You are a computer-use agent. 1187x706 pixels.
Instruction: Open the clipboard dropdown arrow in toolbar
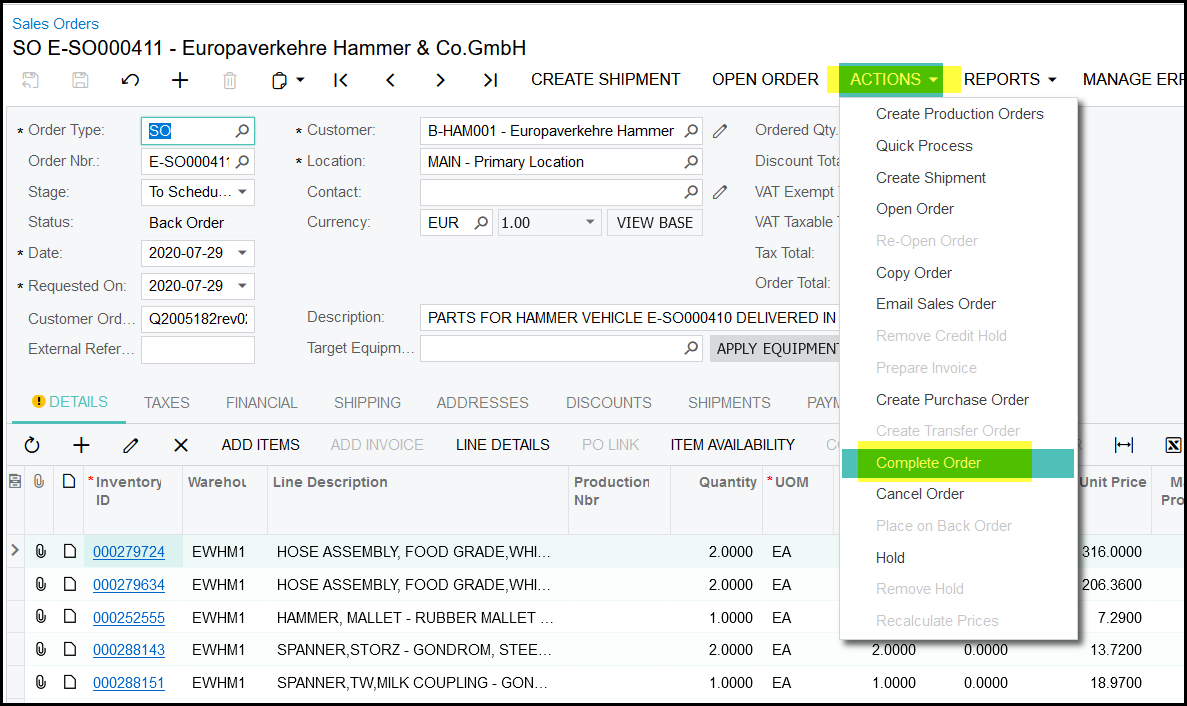[x=300, y=80]
